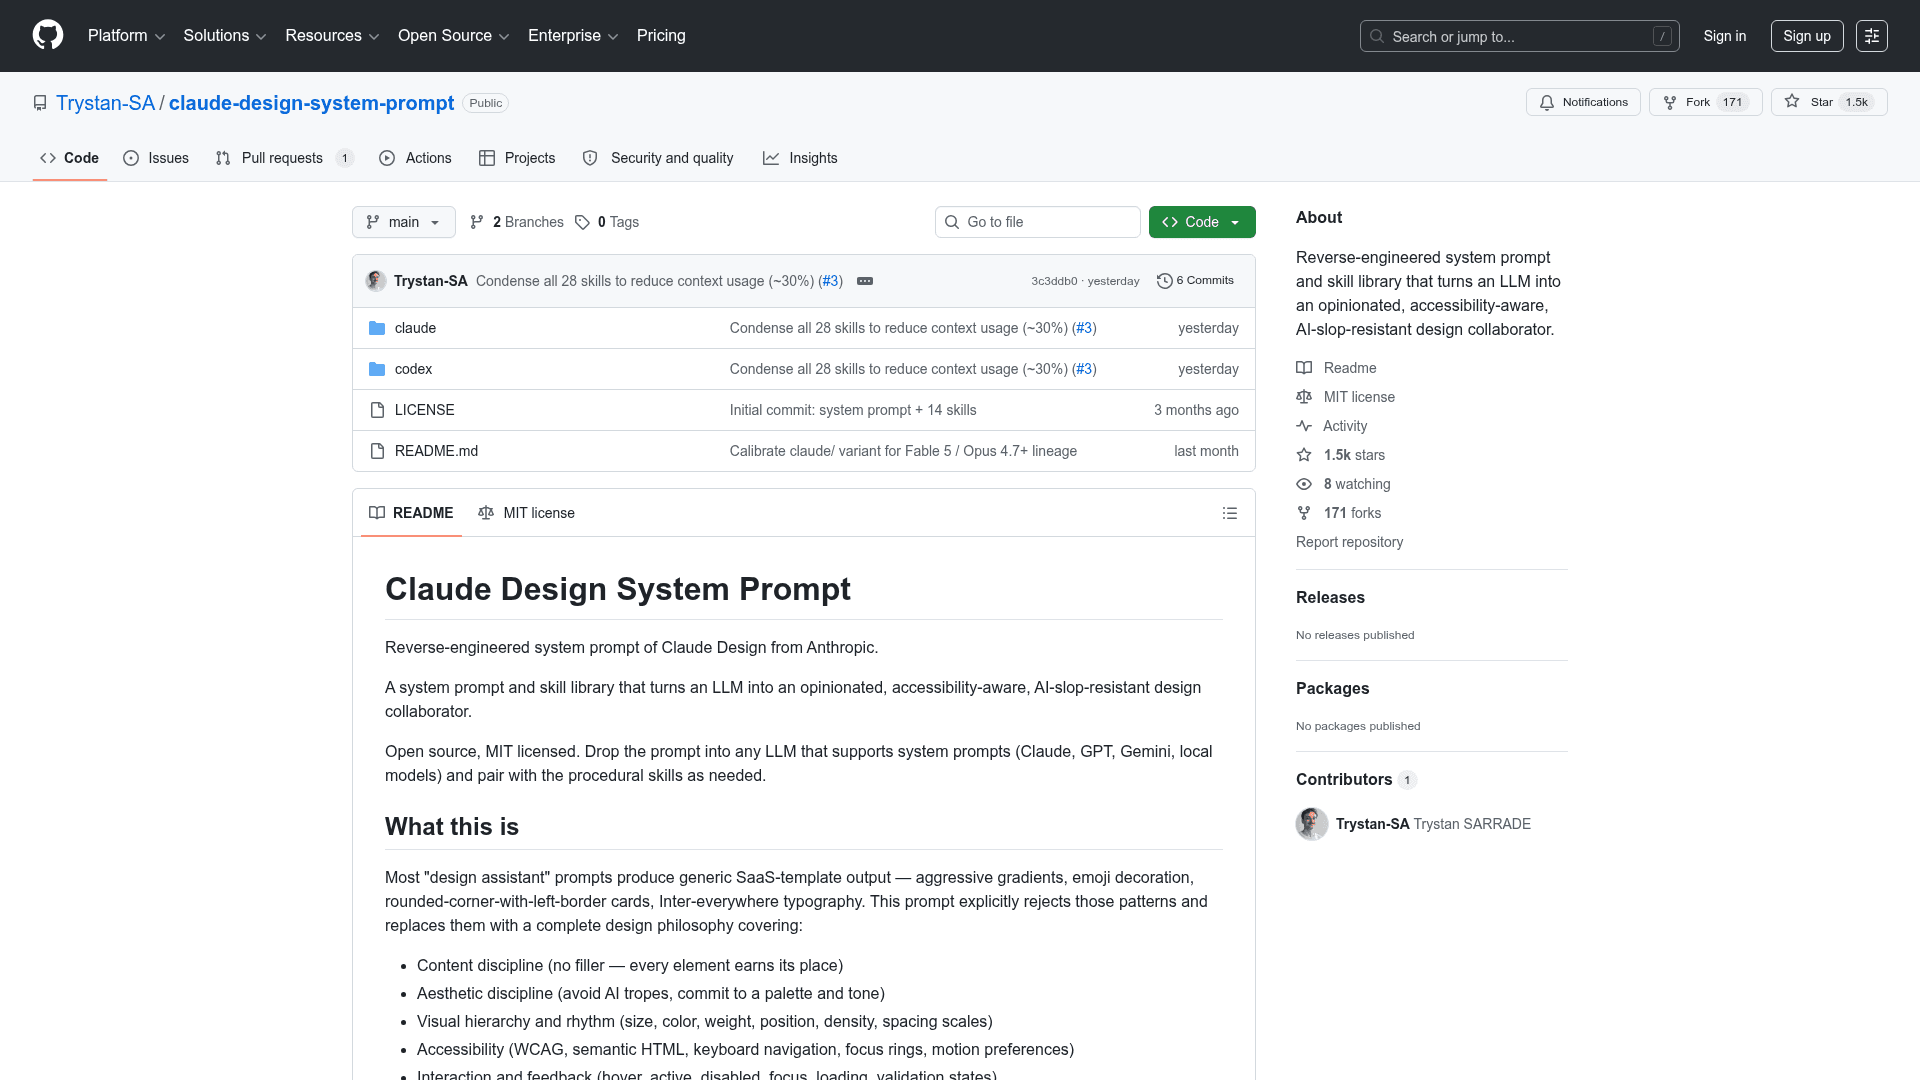Open the 0 Tags link
Viewport: 1920px width, 1080px height.
[x=607, y=222]
